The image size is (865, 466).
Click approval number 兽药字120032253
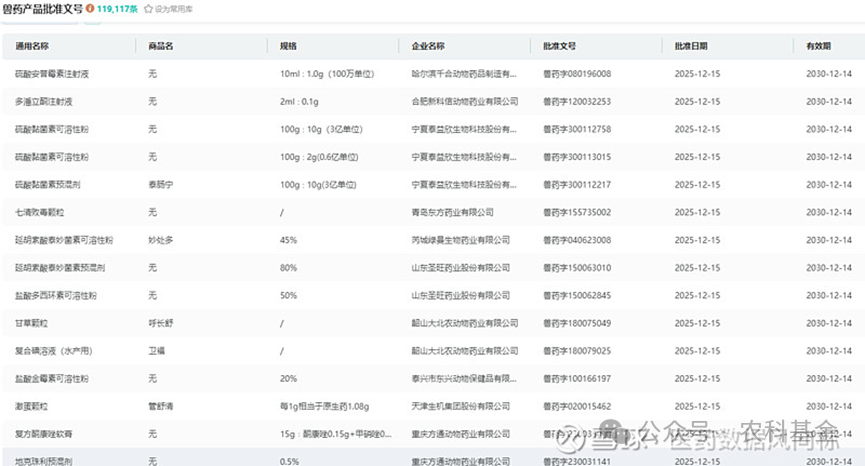(577, 101)
